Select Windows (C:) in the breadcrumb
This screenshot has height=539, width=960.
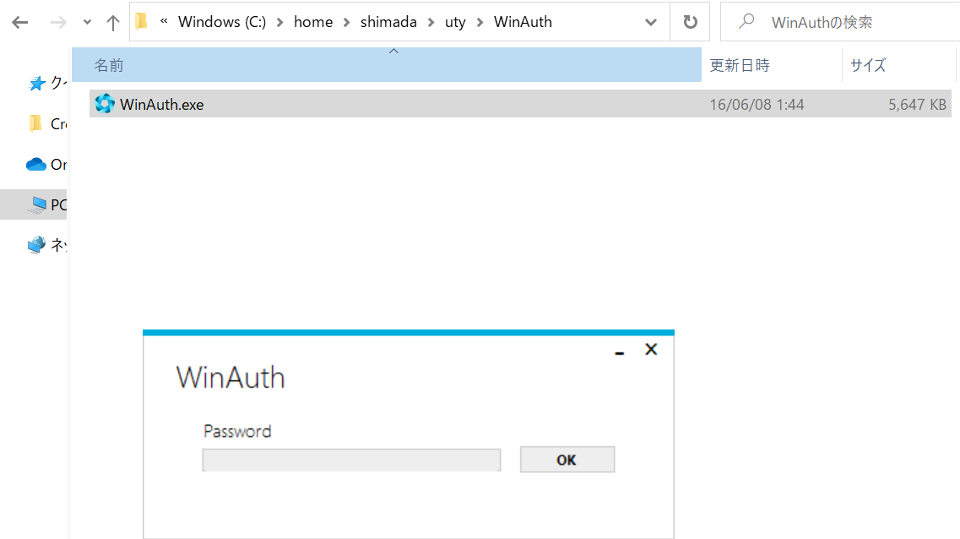click(222, 22)
